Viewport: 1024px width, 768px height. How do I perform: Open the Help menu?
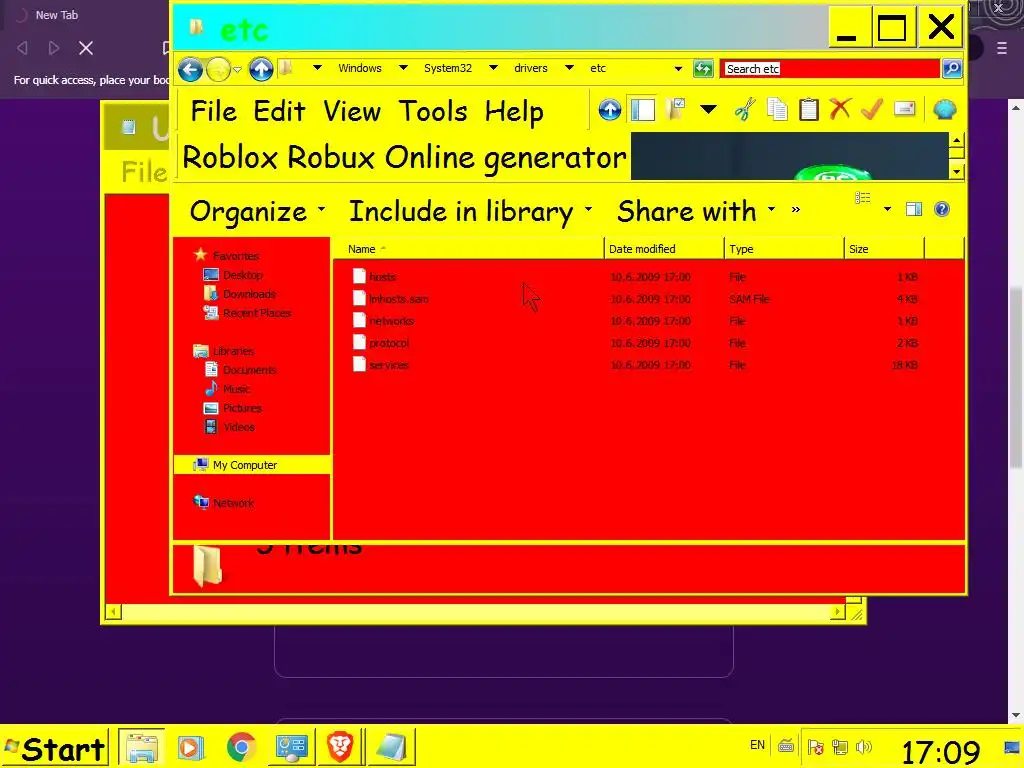(514, 112)
